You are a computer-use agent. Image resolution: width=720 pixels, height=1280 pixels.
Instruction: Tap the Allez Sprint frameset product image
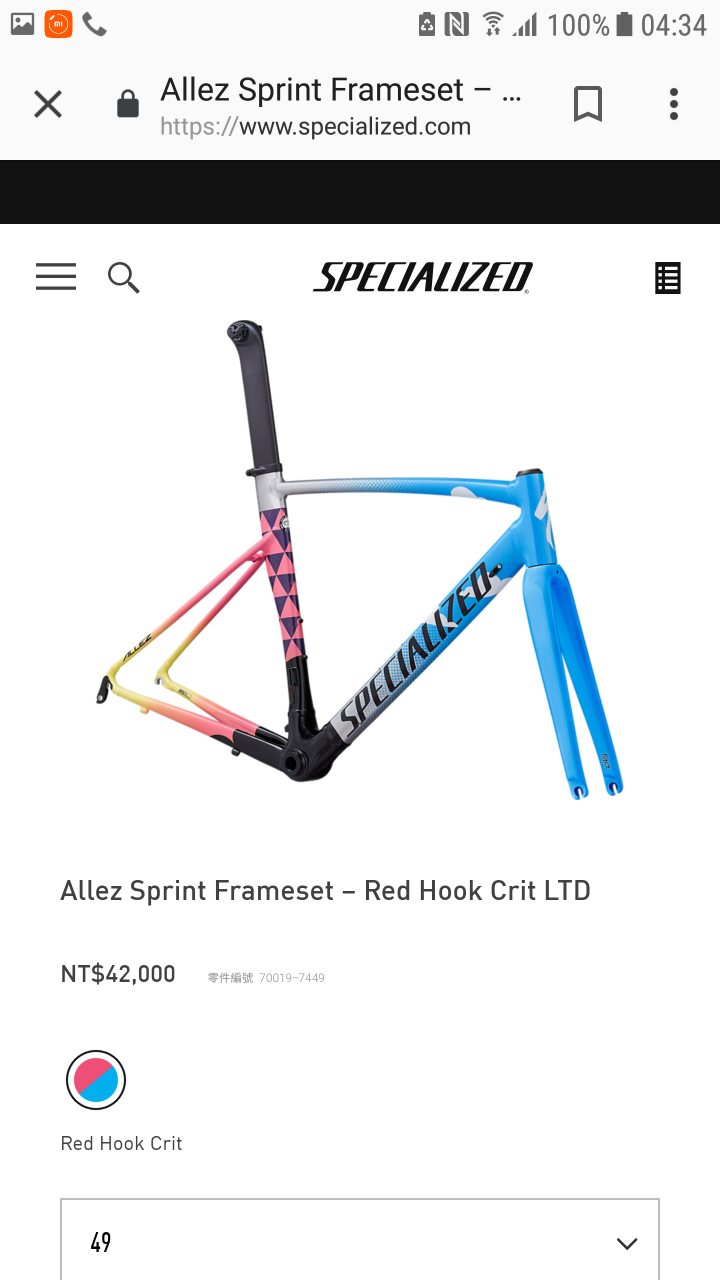[x=360, y=560]
